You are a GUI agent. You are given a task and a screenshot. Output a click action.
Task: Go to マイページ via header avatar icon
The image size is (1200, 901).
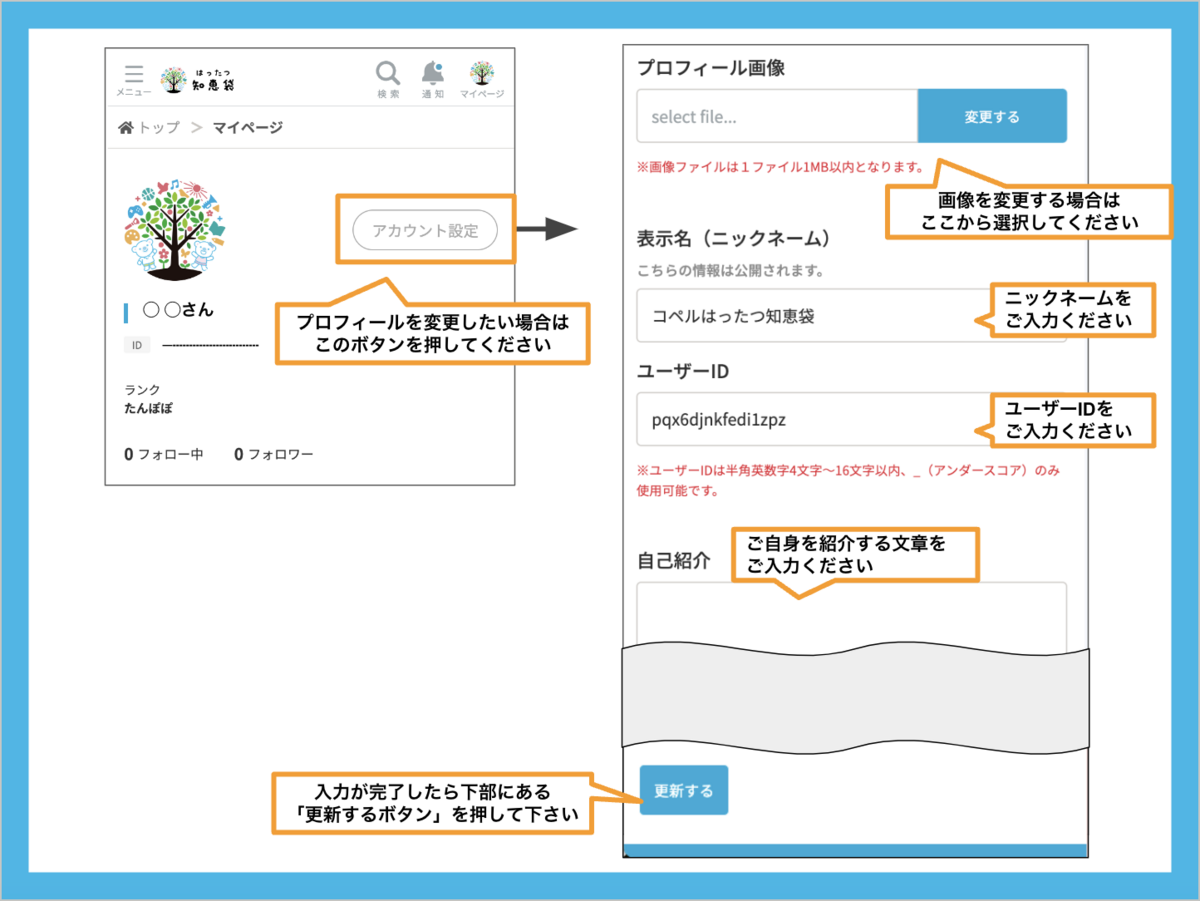[x=482, y=78]
